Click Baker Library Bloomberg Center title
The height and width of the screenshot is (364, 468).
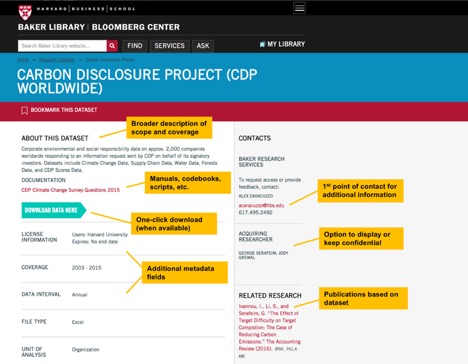[x=99, y=27]
